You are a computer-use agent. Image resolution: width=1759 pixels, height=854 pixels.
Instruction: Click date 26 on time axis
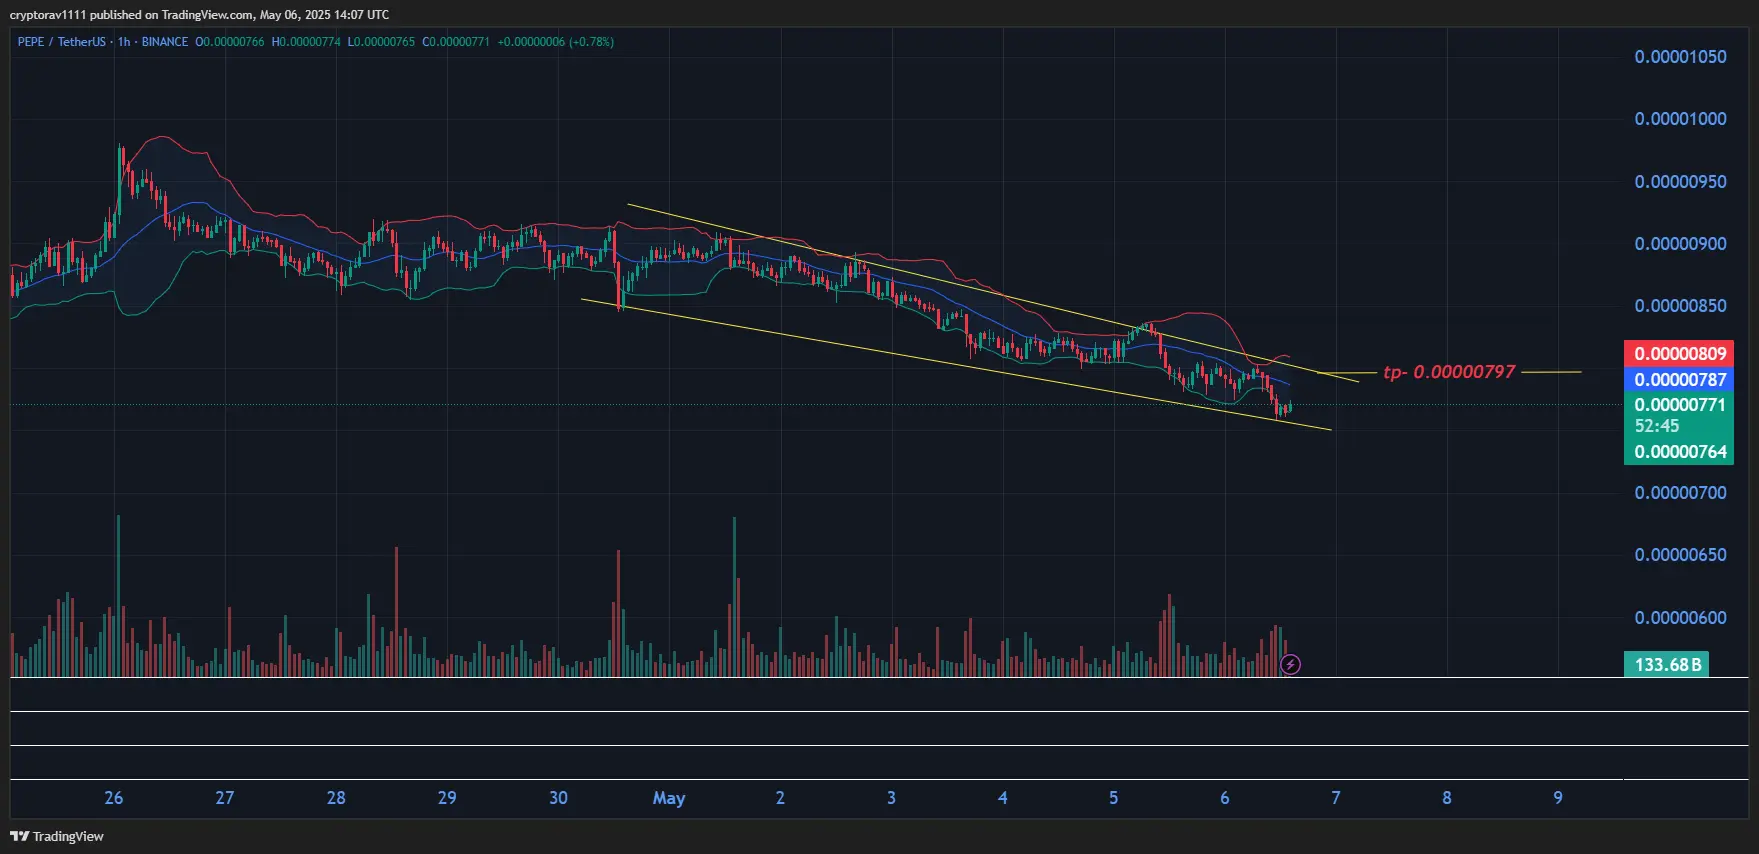click(114, 798)
